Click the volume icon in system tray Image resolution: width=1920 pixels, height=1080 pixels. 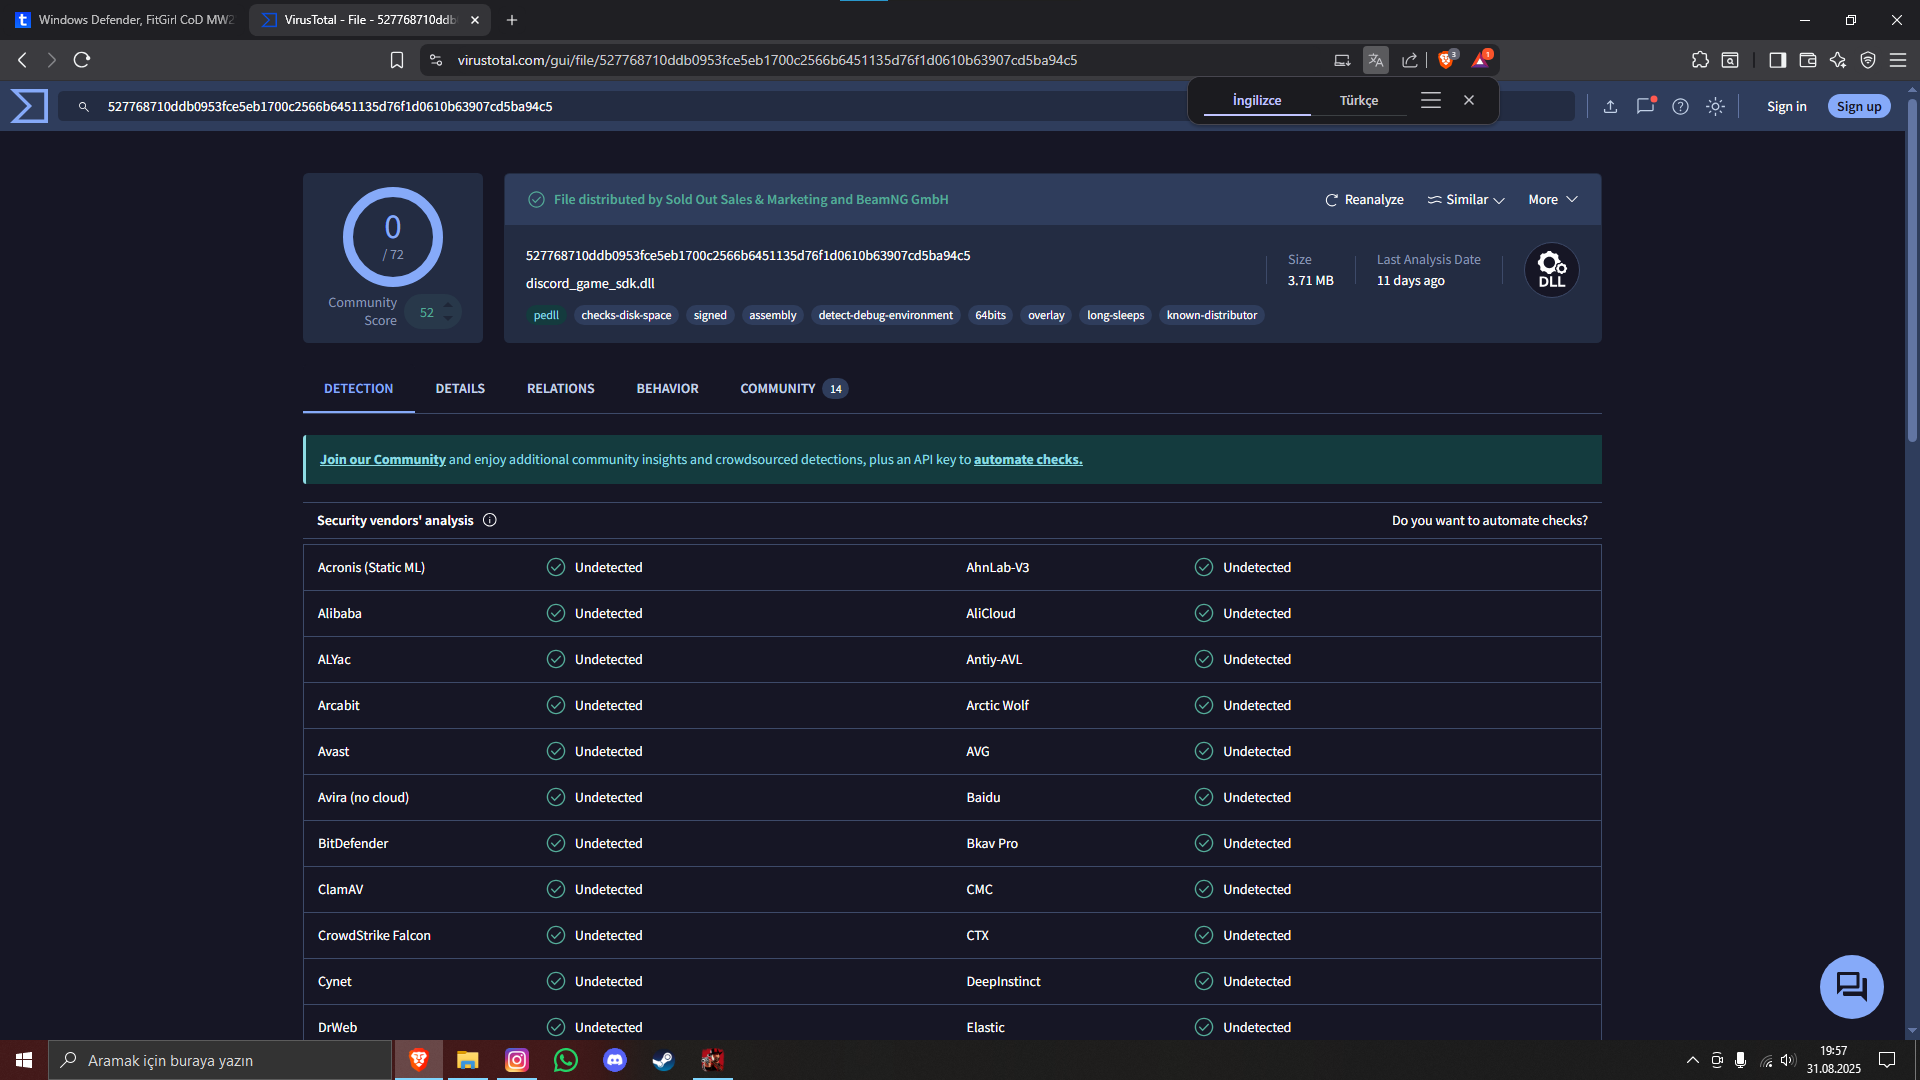point(1788,1060)
